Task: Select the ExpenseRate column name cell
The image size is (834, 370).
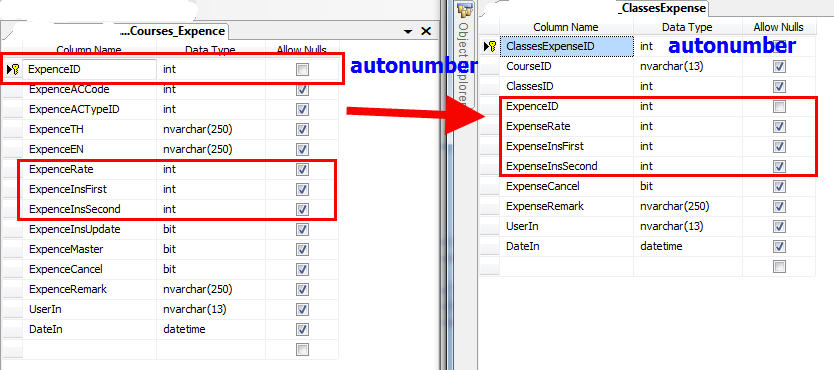Action: coord(566,127)
